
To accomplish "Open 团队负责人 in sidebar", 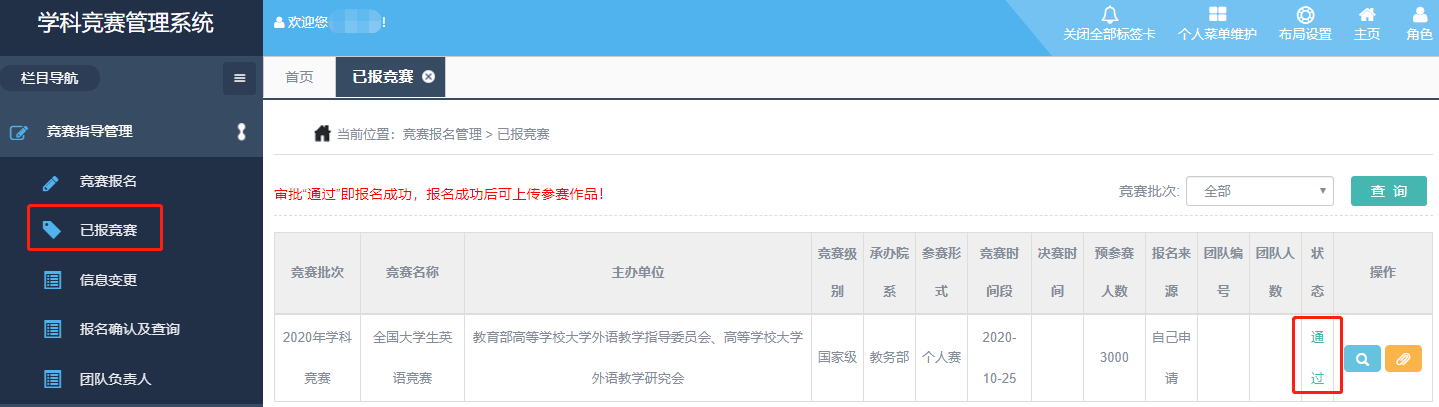I will (x=115, y=378).
